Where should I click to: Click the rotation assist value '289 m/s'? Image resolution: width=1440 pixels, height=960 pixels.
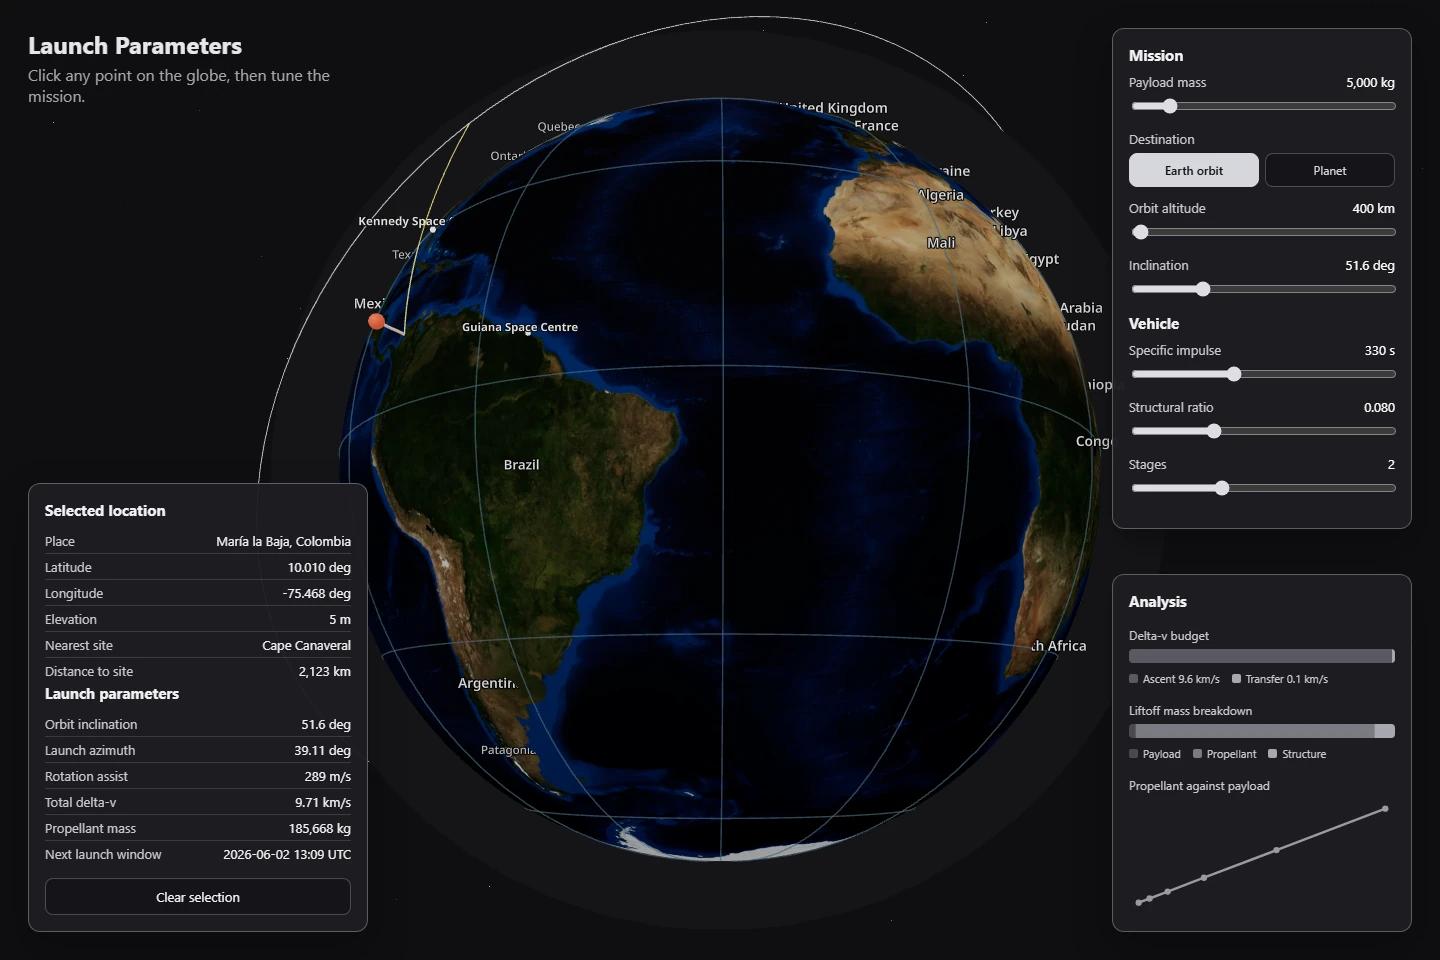[328, 776]
